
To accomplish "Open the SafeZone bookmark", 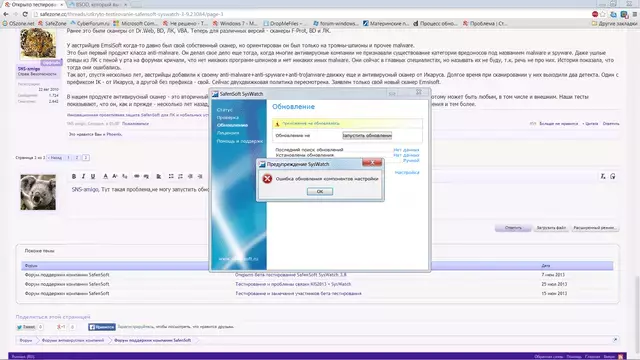I will 52,24.
